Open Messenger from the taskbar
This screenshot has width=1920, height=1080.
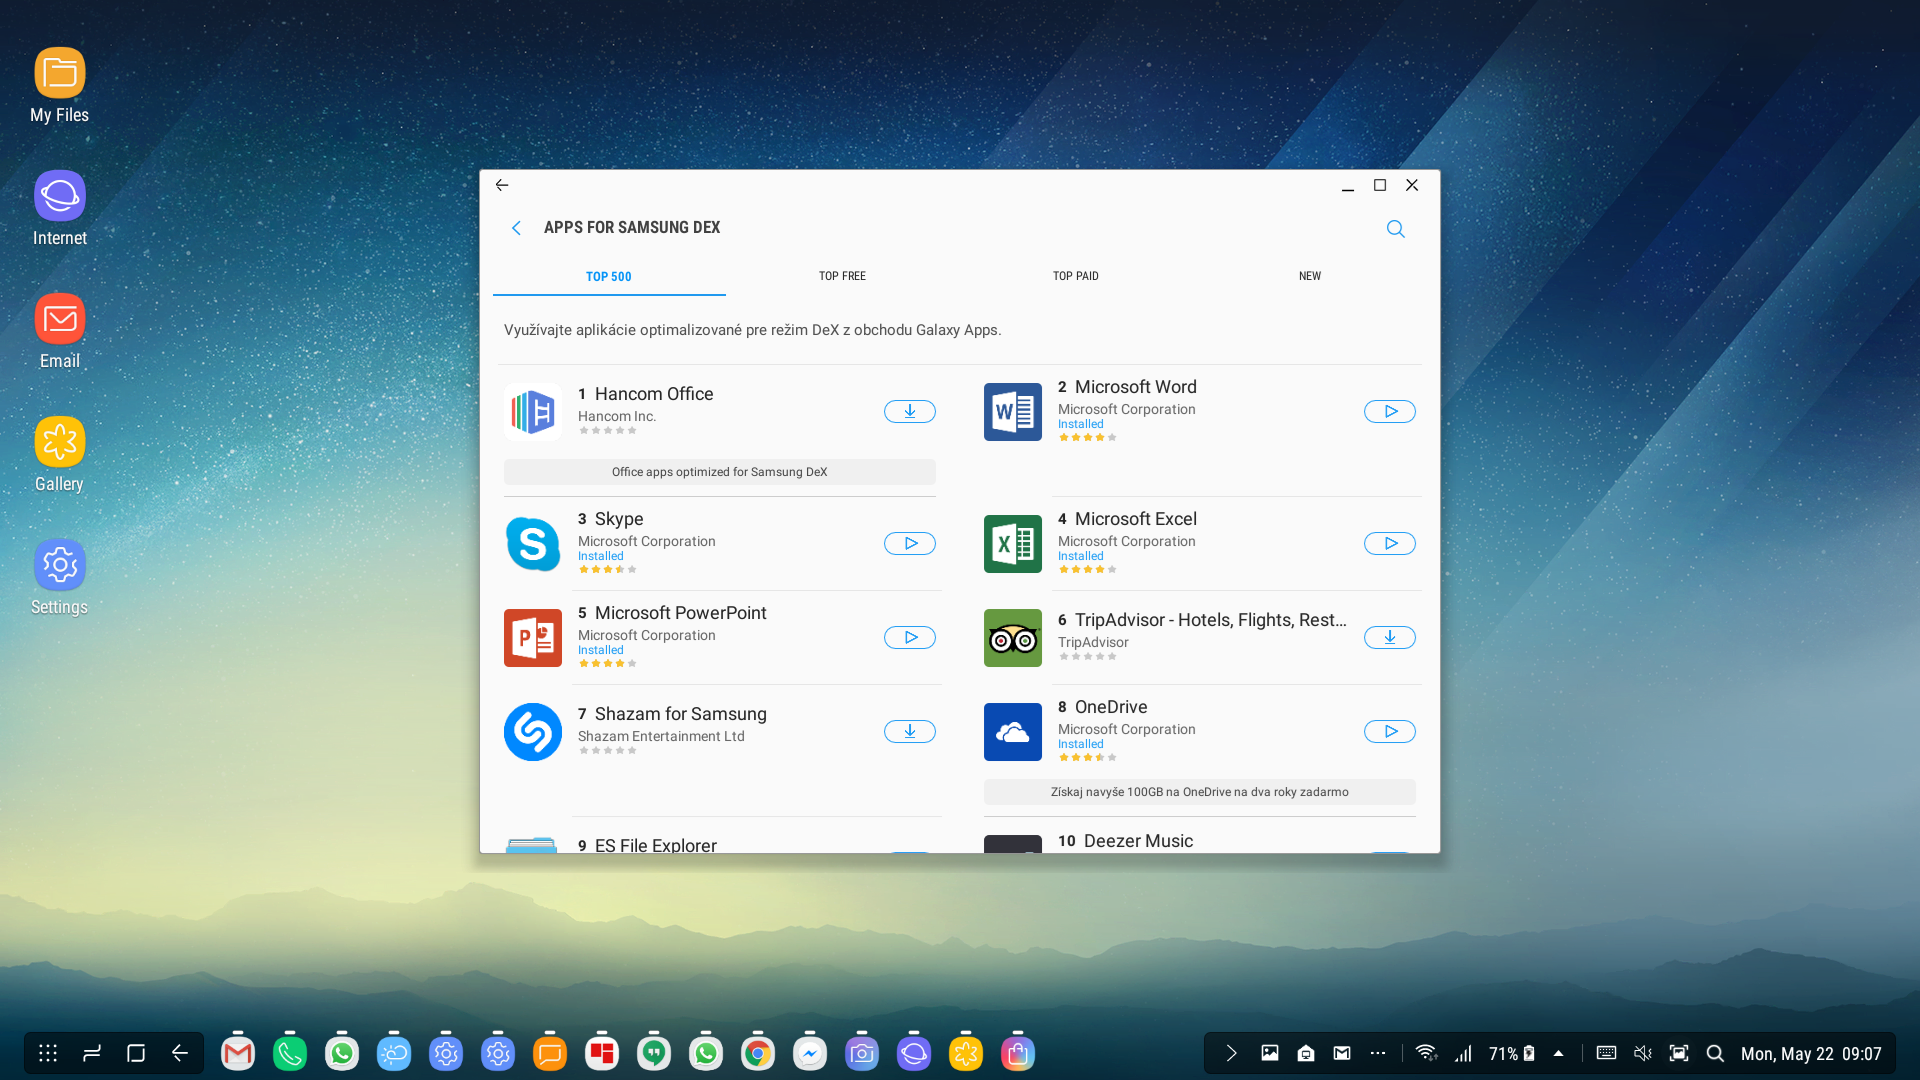[x=810, y=1053]
